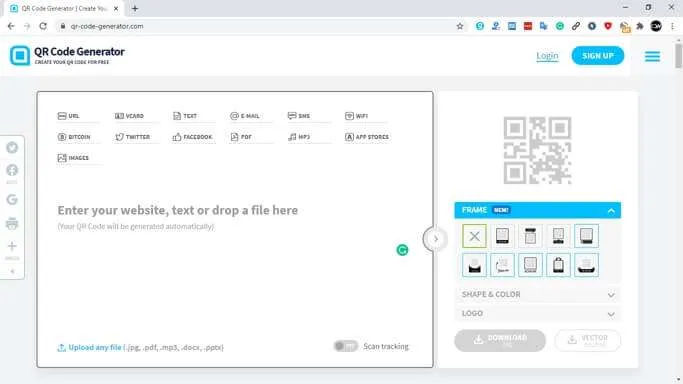
Task: Click the Grammarly icon in input box
Action: pos(402,250)
